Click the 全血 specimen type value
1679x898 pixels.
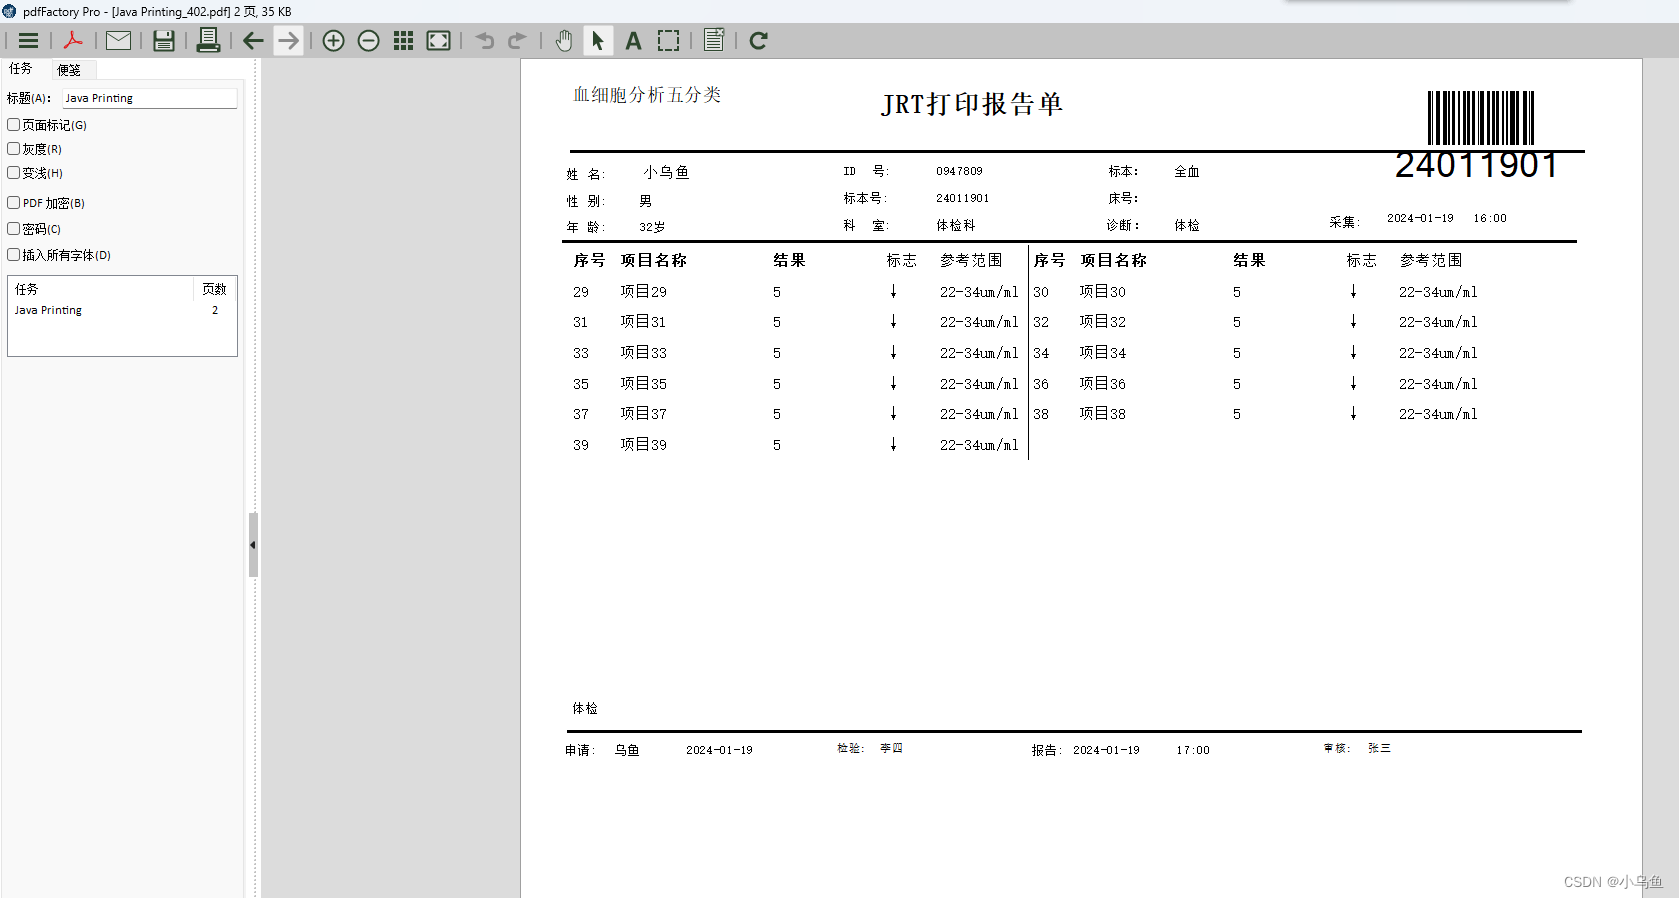pyautogui.click(x=1187, y=172)
